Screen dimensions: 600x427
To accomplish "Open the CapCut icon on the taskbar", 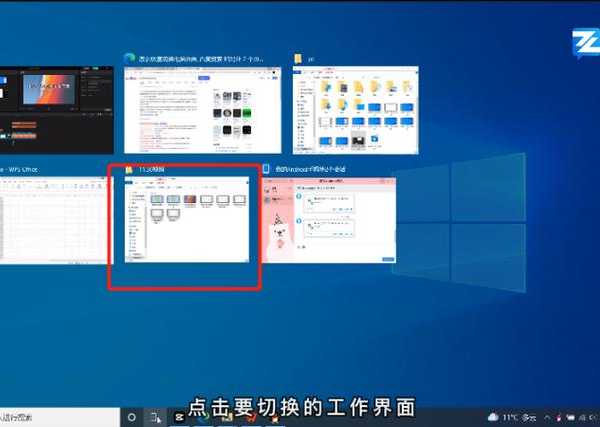I will coord(179,417).
